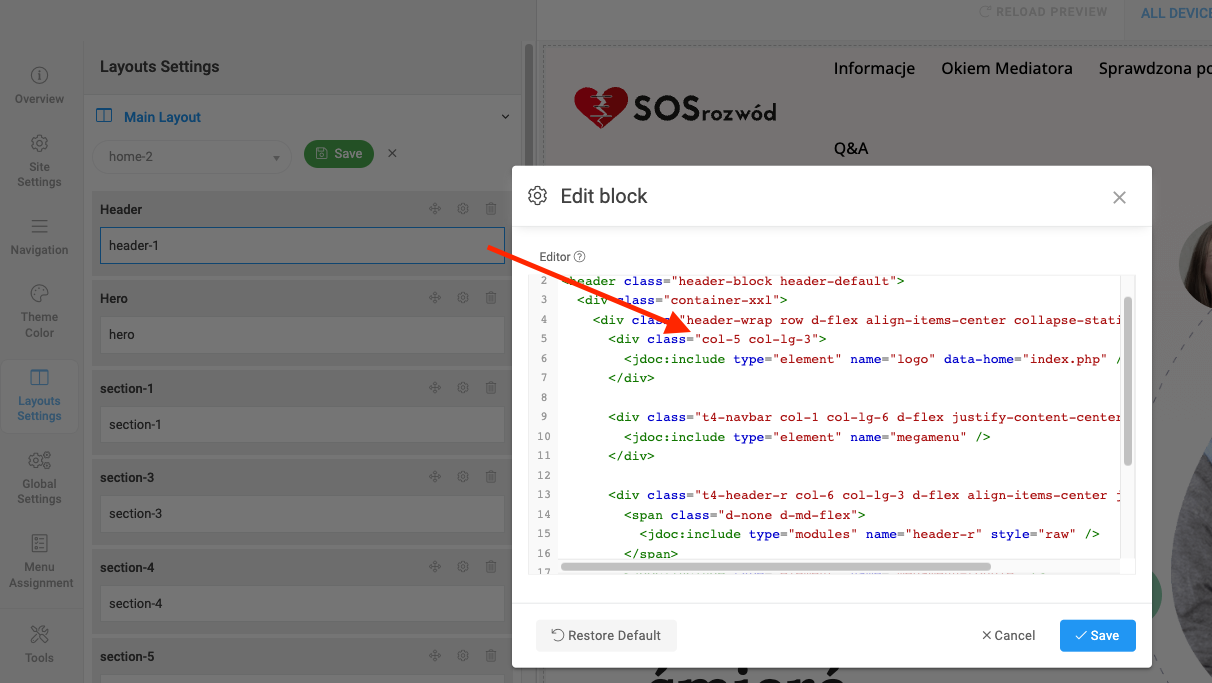This screenshot has height=683, width=1212.
Task: Delete the Hero block
Action: point(491,298)
